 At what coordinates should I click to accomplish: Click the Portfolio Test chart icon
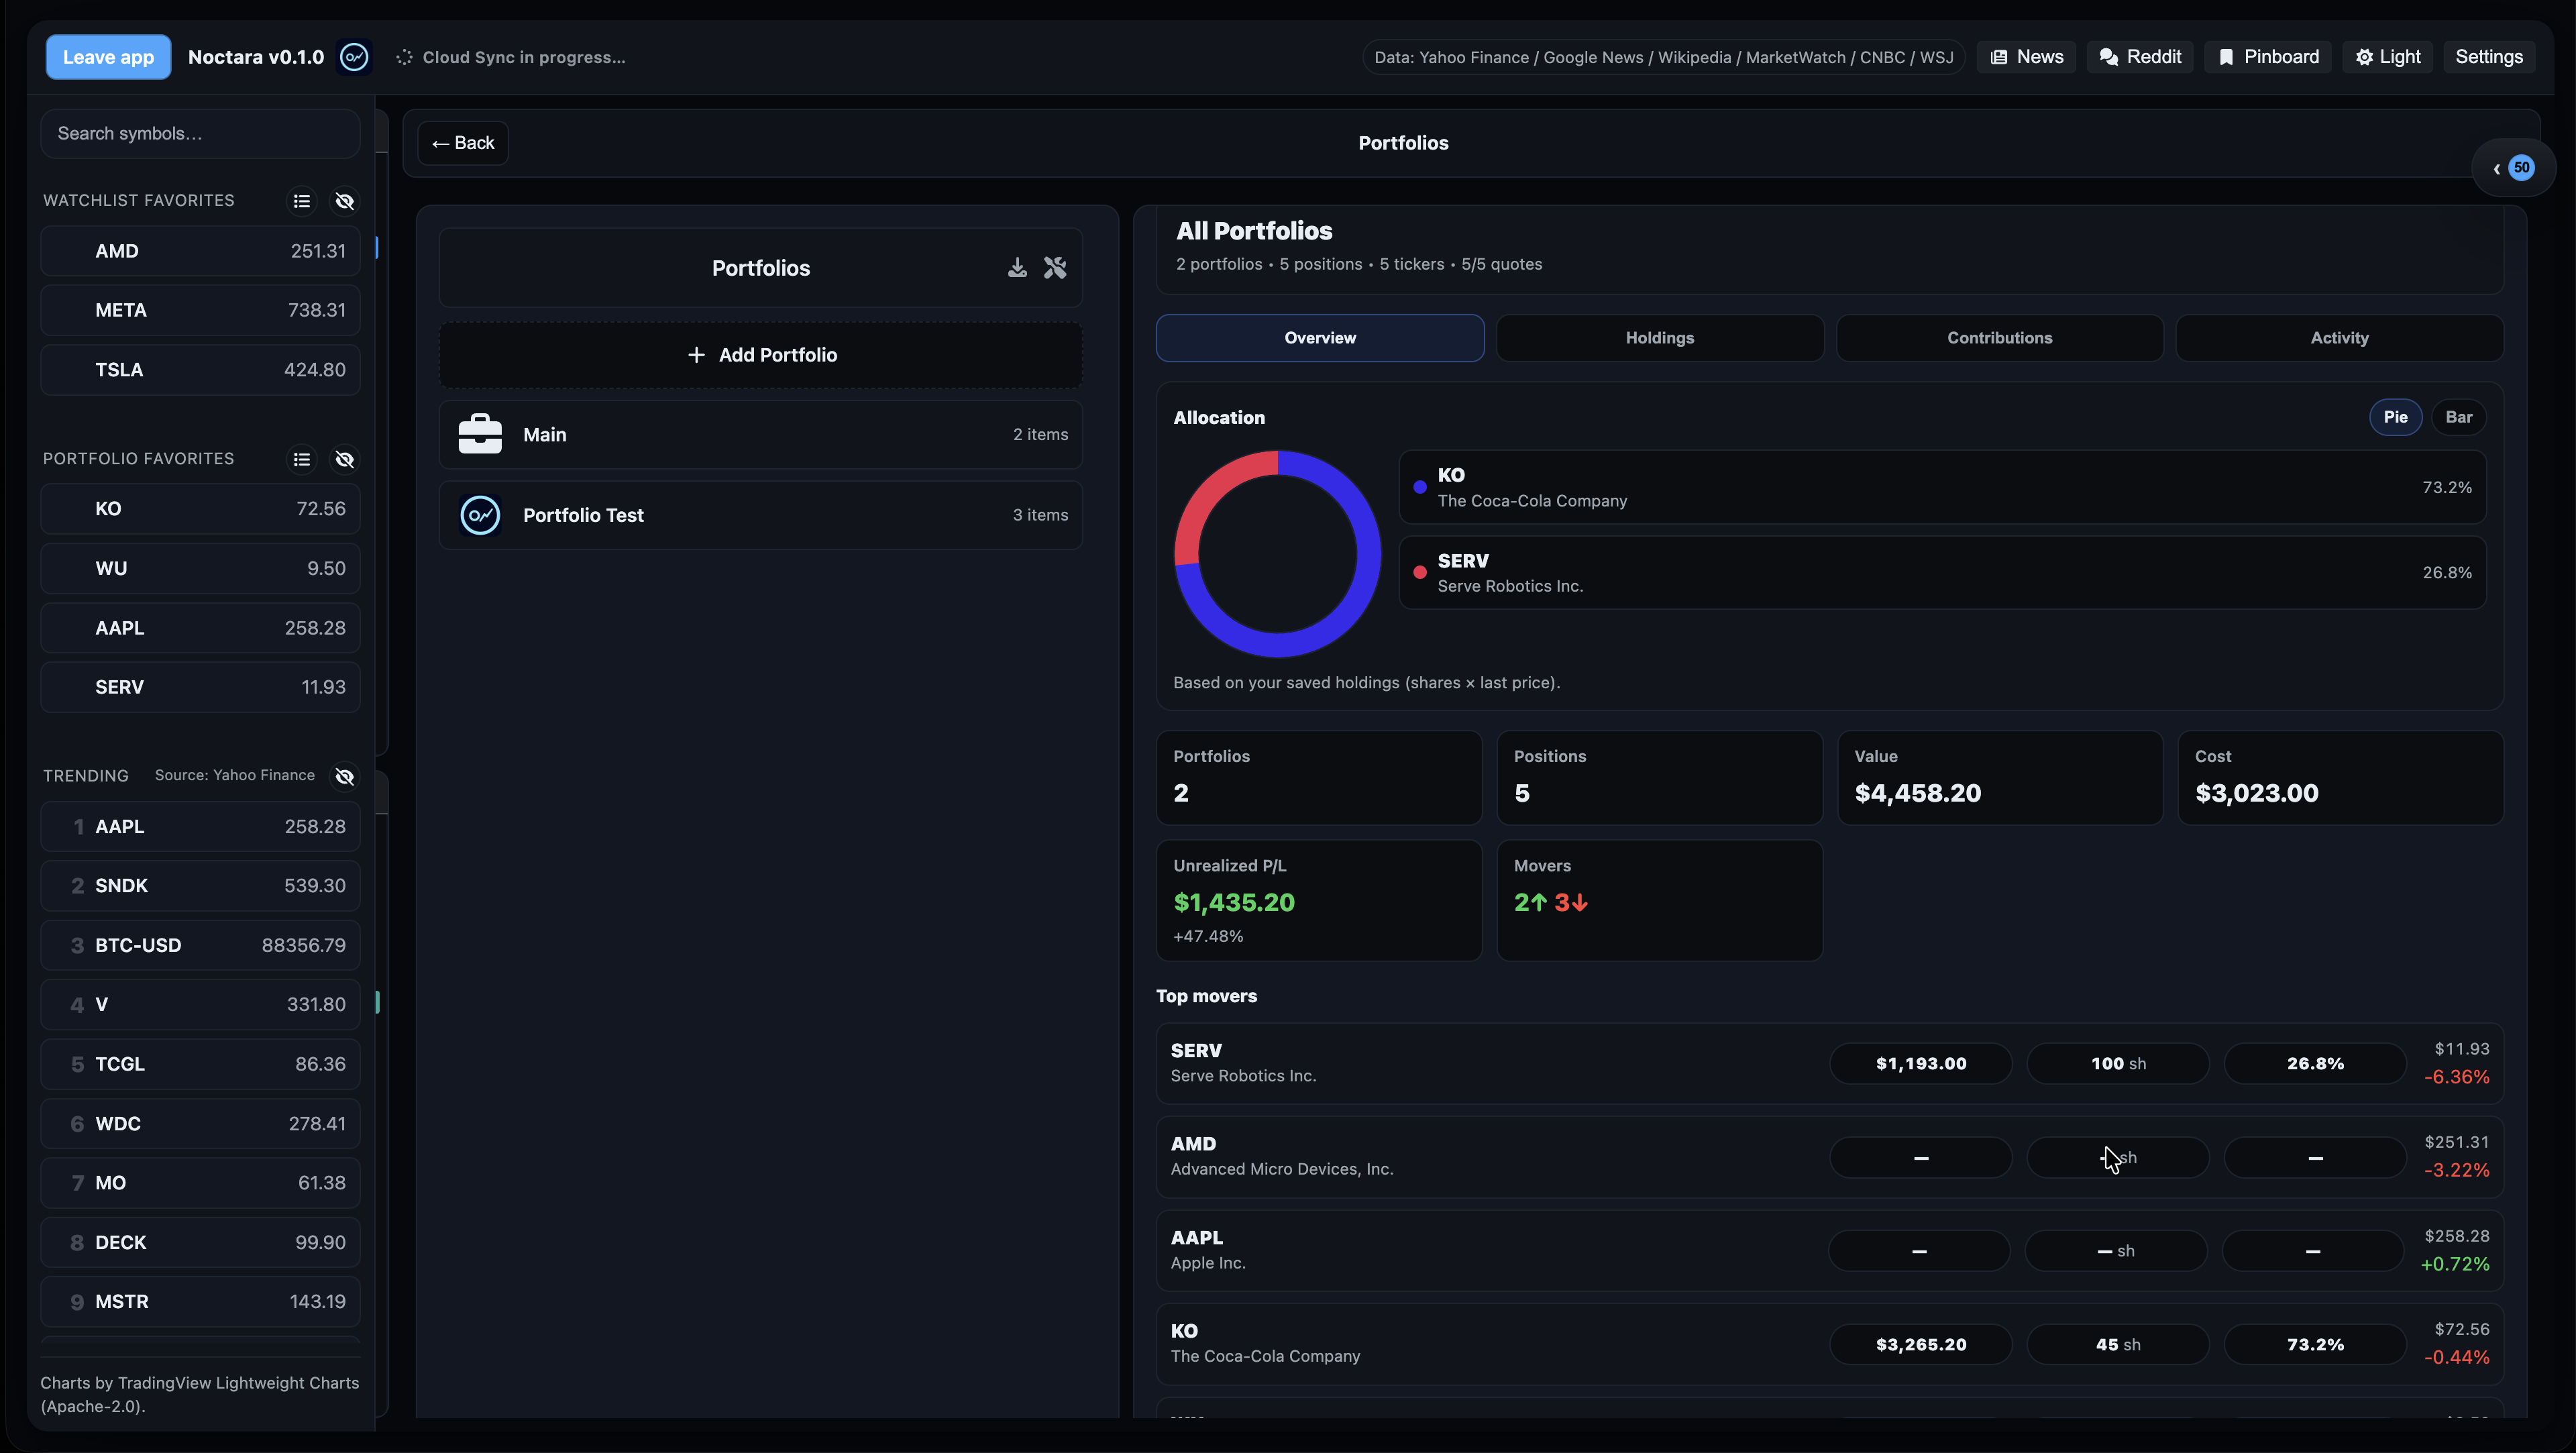click(480, 516)
